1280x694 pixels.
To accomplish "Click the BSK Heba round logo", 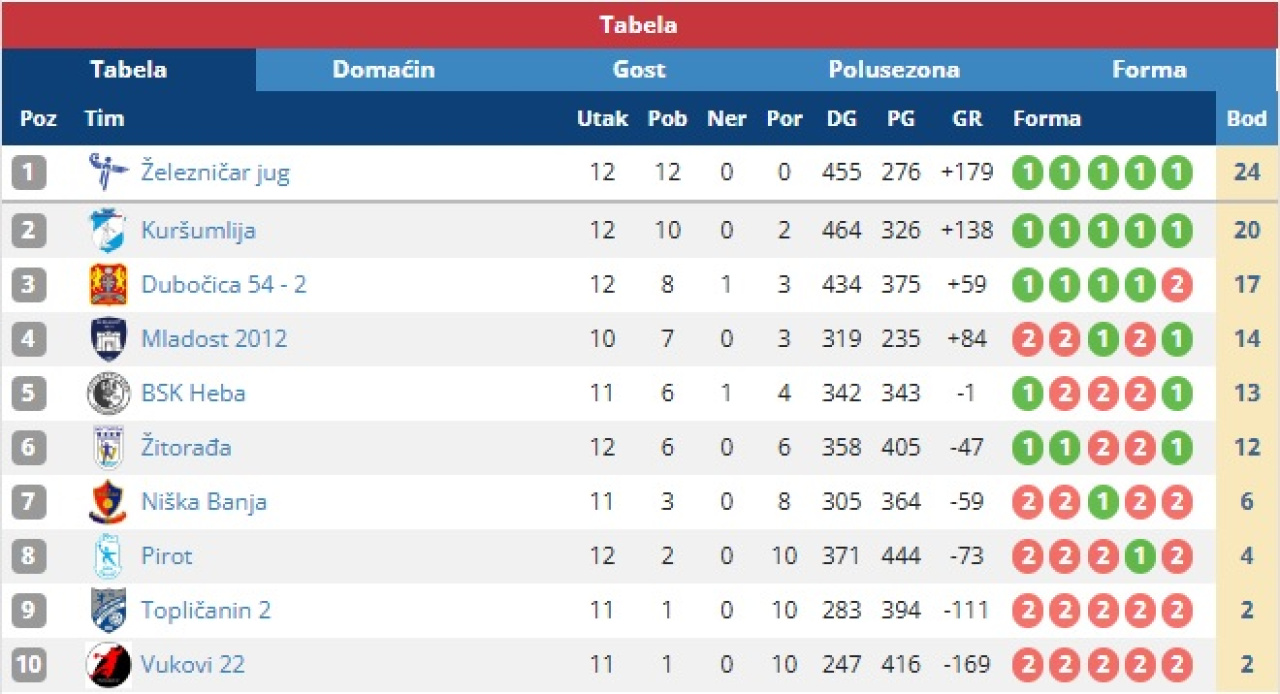I will coord(108,393).
